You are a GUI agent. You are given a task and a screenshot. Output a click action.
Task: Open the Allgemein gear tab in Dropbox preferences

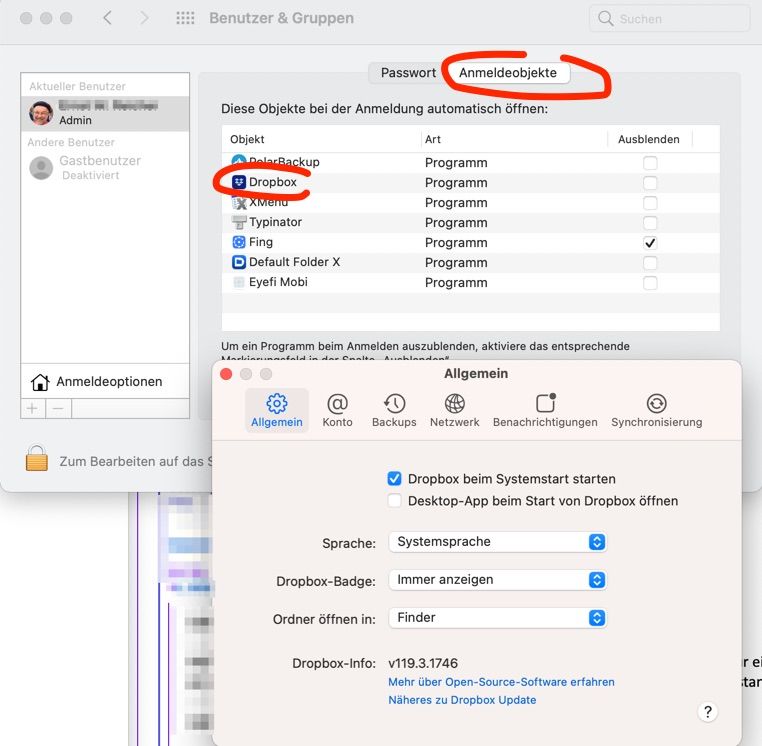[x=277, y=411]
